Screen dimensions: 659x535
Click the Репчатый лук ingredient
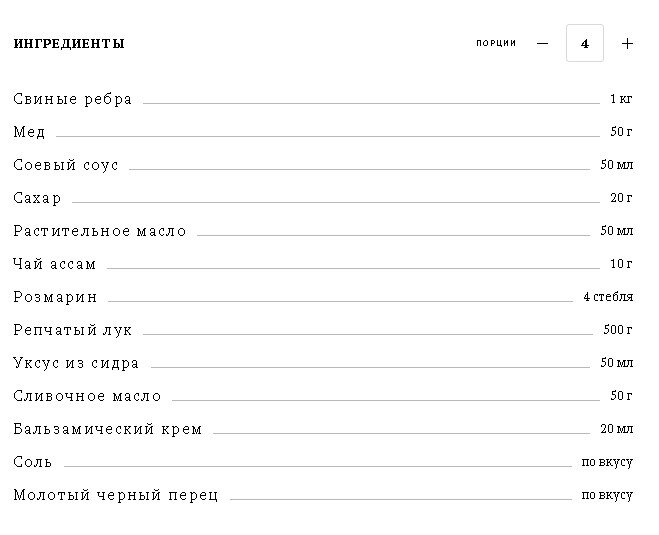(x=73, y=330)
